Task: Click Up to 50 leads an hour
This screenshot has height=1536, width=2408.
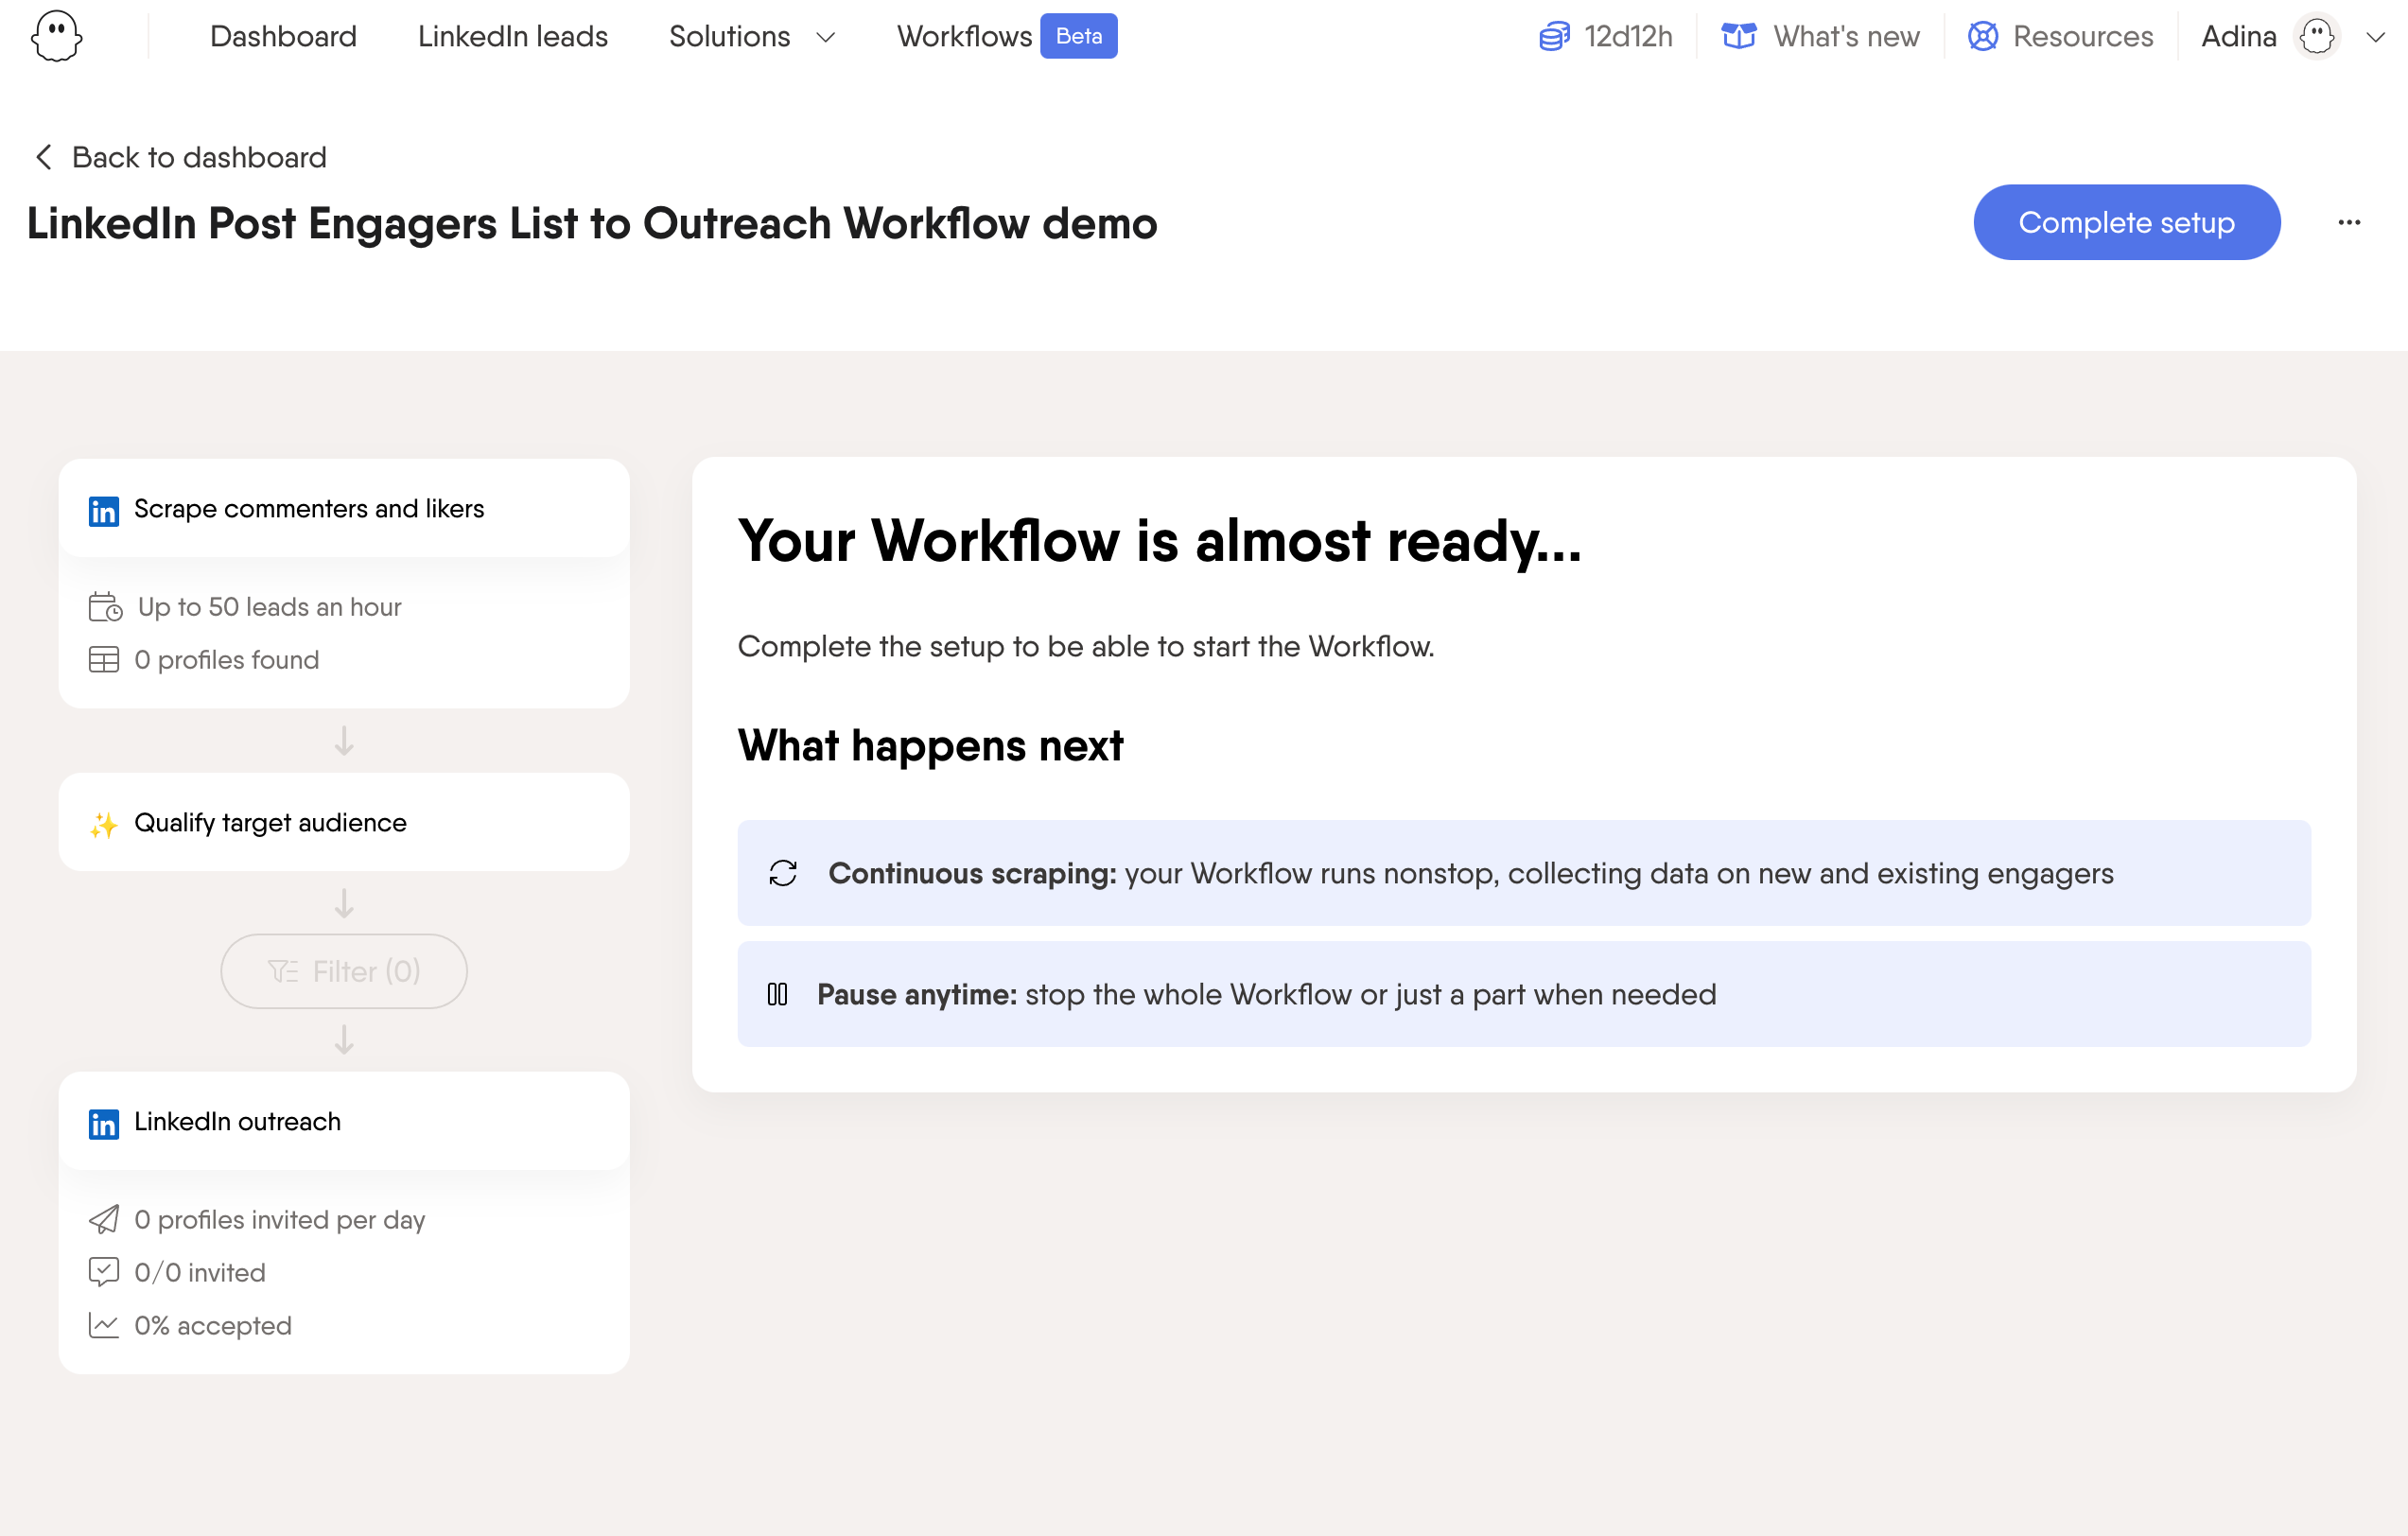Action: coord(269,607)
